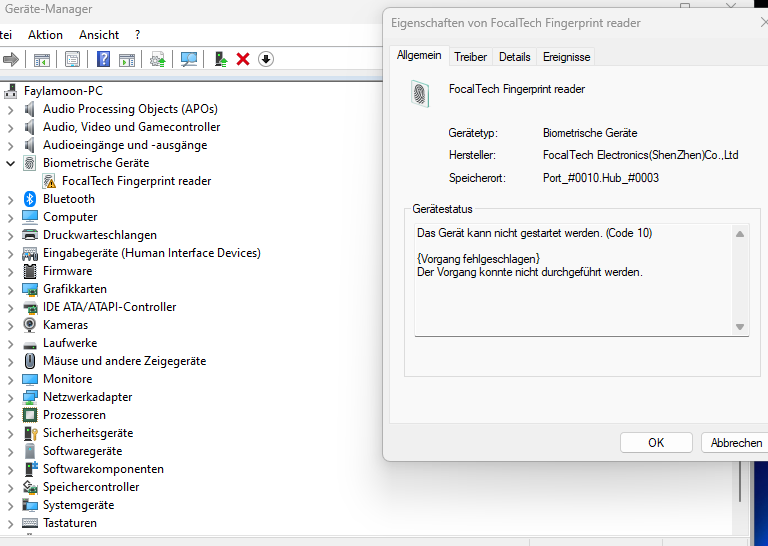Click the 'Biometrische Geräte' device type value
The height and width of the screenshot is (546, 768).
coord(590,133)
